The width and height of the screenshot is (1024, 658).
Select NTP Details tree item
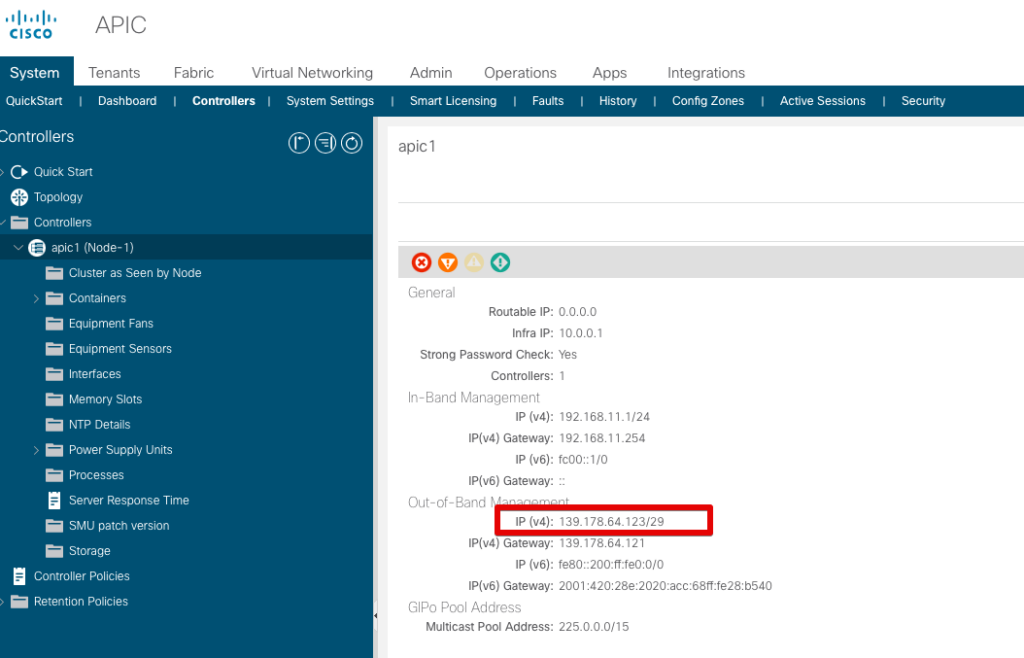(99, 425)
